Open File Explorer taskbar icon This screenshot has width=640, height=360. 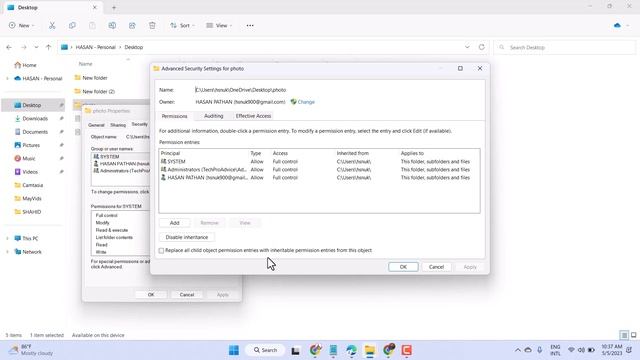pos(370,350)
